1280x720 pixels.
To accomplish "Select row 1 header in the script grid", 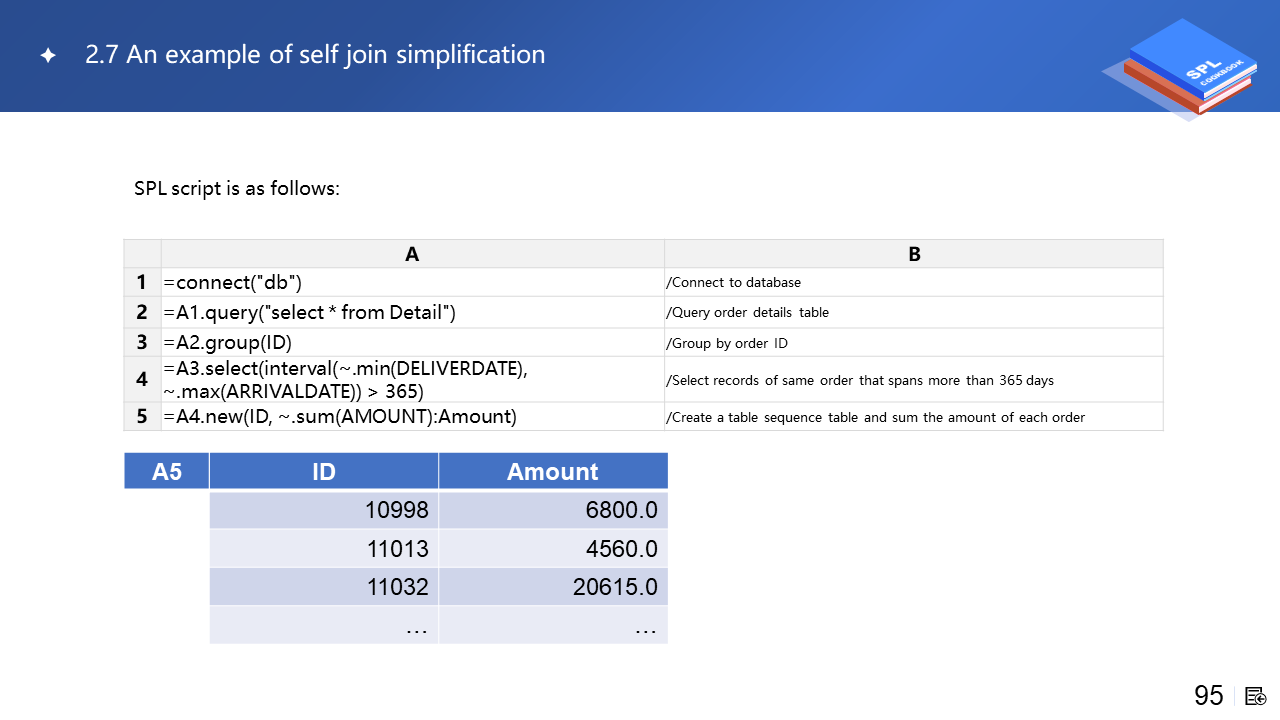I will tap(142, 283).
